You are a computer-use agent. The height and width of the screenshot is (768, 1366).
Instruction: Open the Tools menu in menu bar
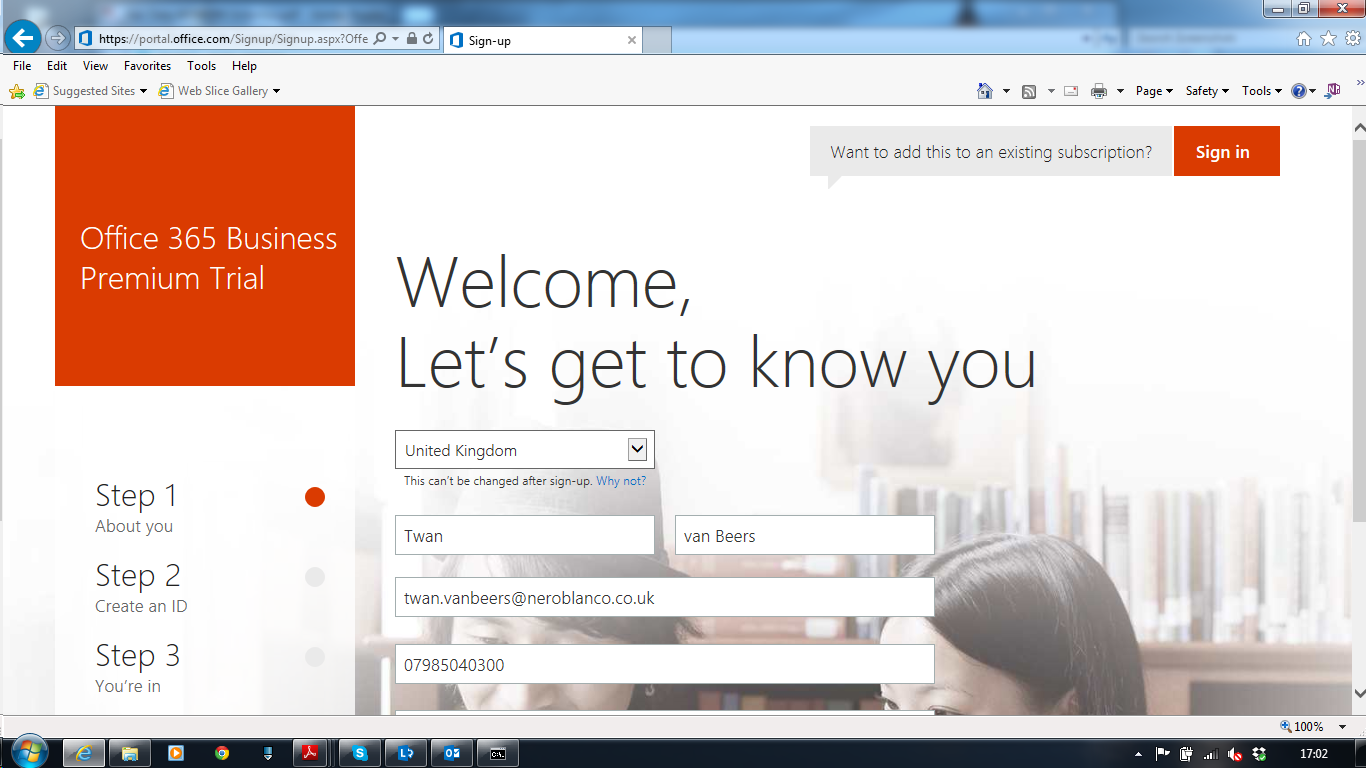tap(201, 66)
